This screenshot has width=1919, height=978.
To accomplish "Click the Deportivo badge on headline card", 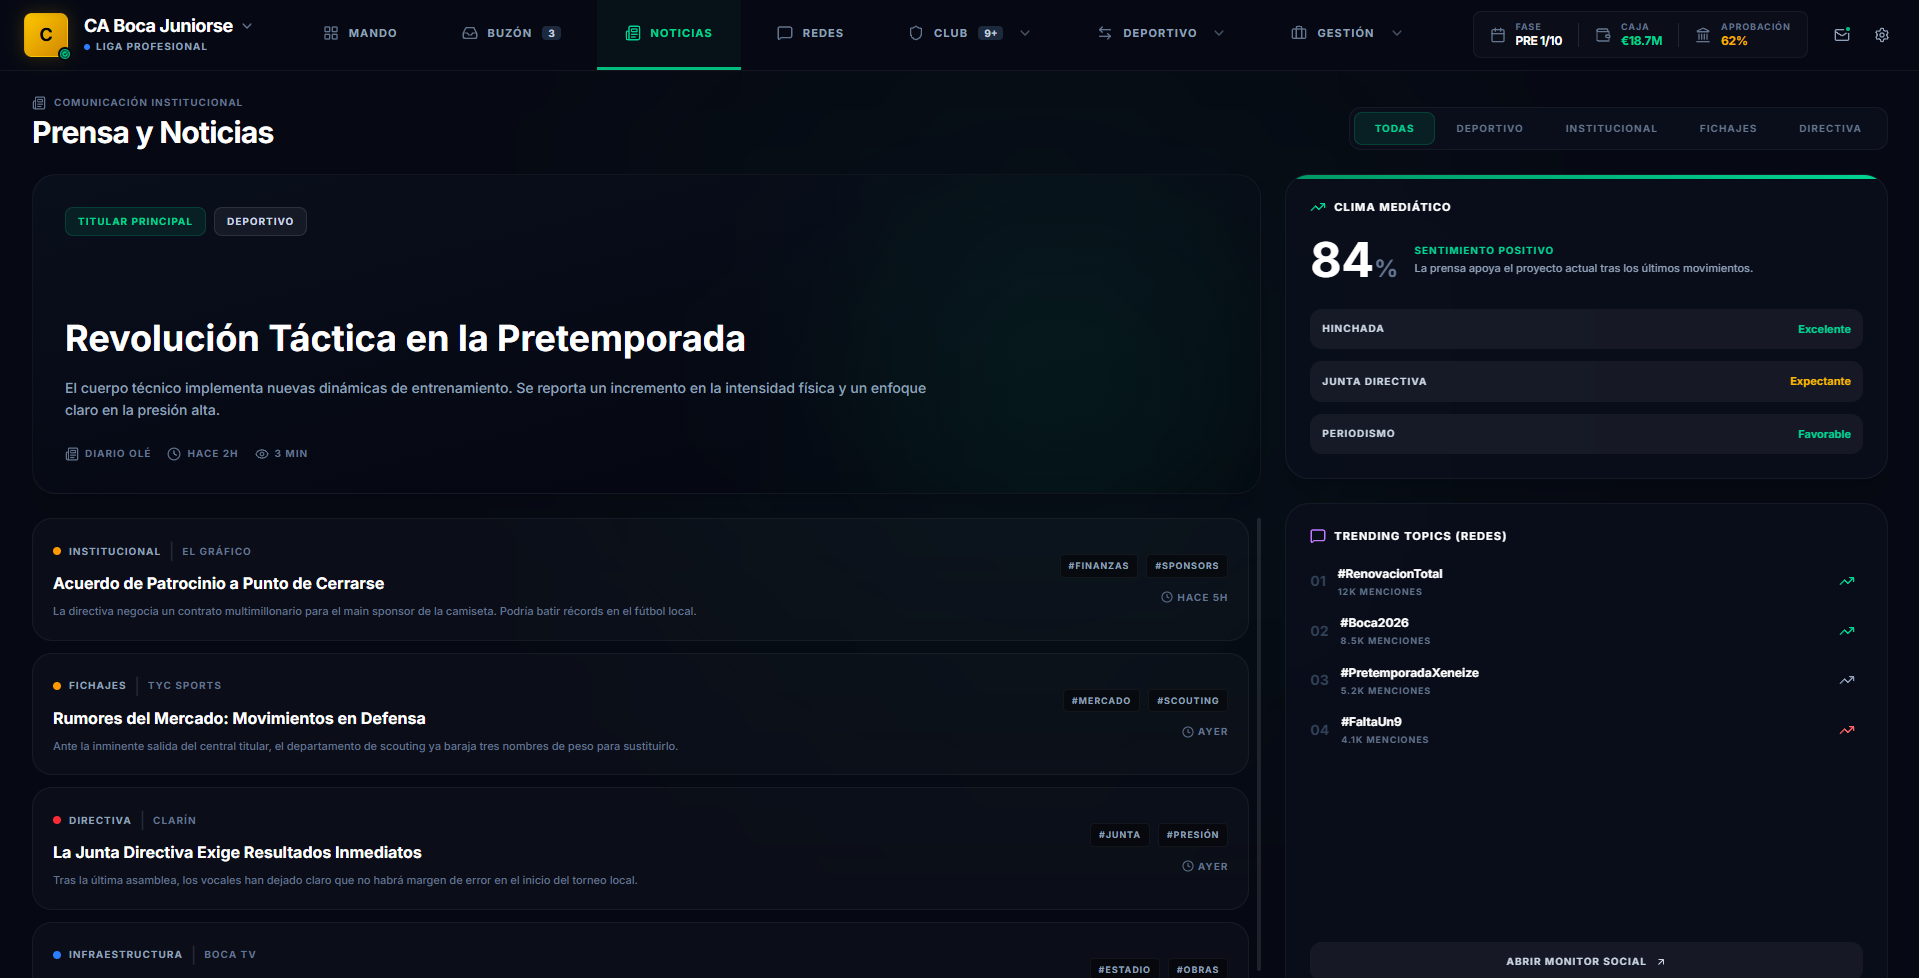I will [260, 221].
